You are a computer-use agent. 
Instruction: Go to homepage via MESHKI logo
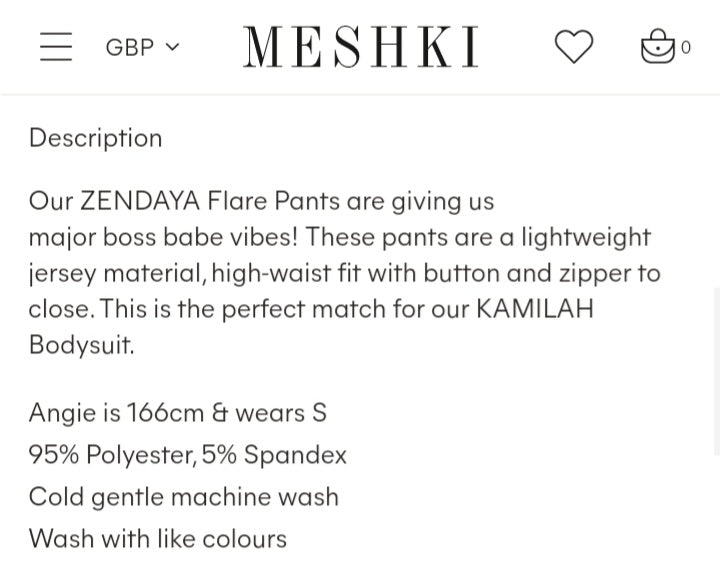[361, 46]
